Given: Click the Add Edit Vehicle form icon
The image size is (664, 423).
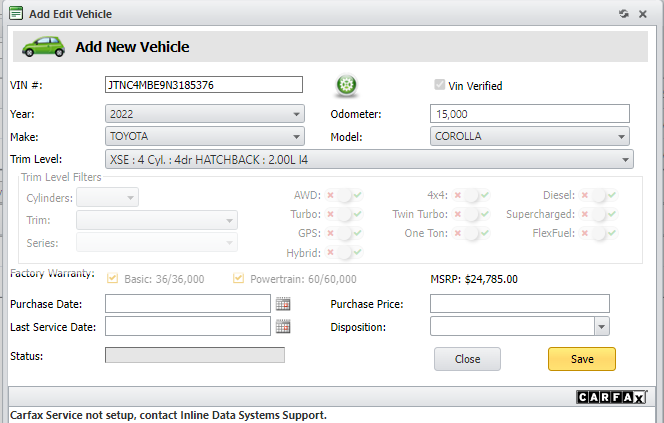Looking at the screenshot, I should pyautogui.click(x=16, y=13).
